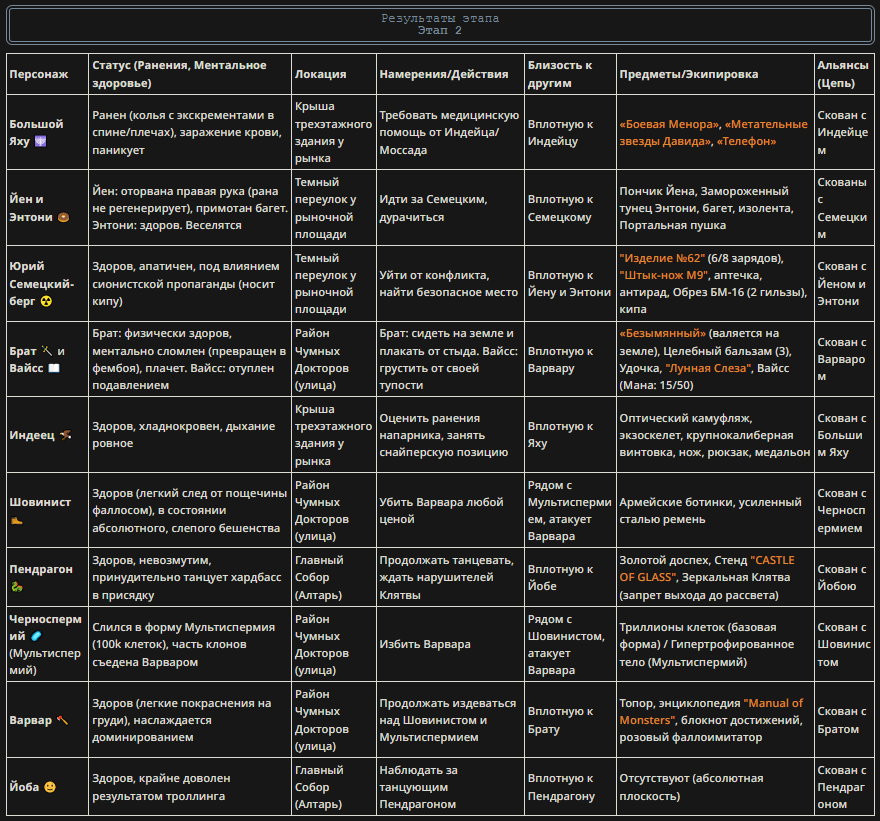The width and height of the screenshot is (880, 821).
Task: Click the Статус (Ранения, Ментальное здоровье) header
Action: [x=190, y=74]
